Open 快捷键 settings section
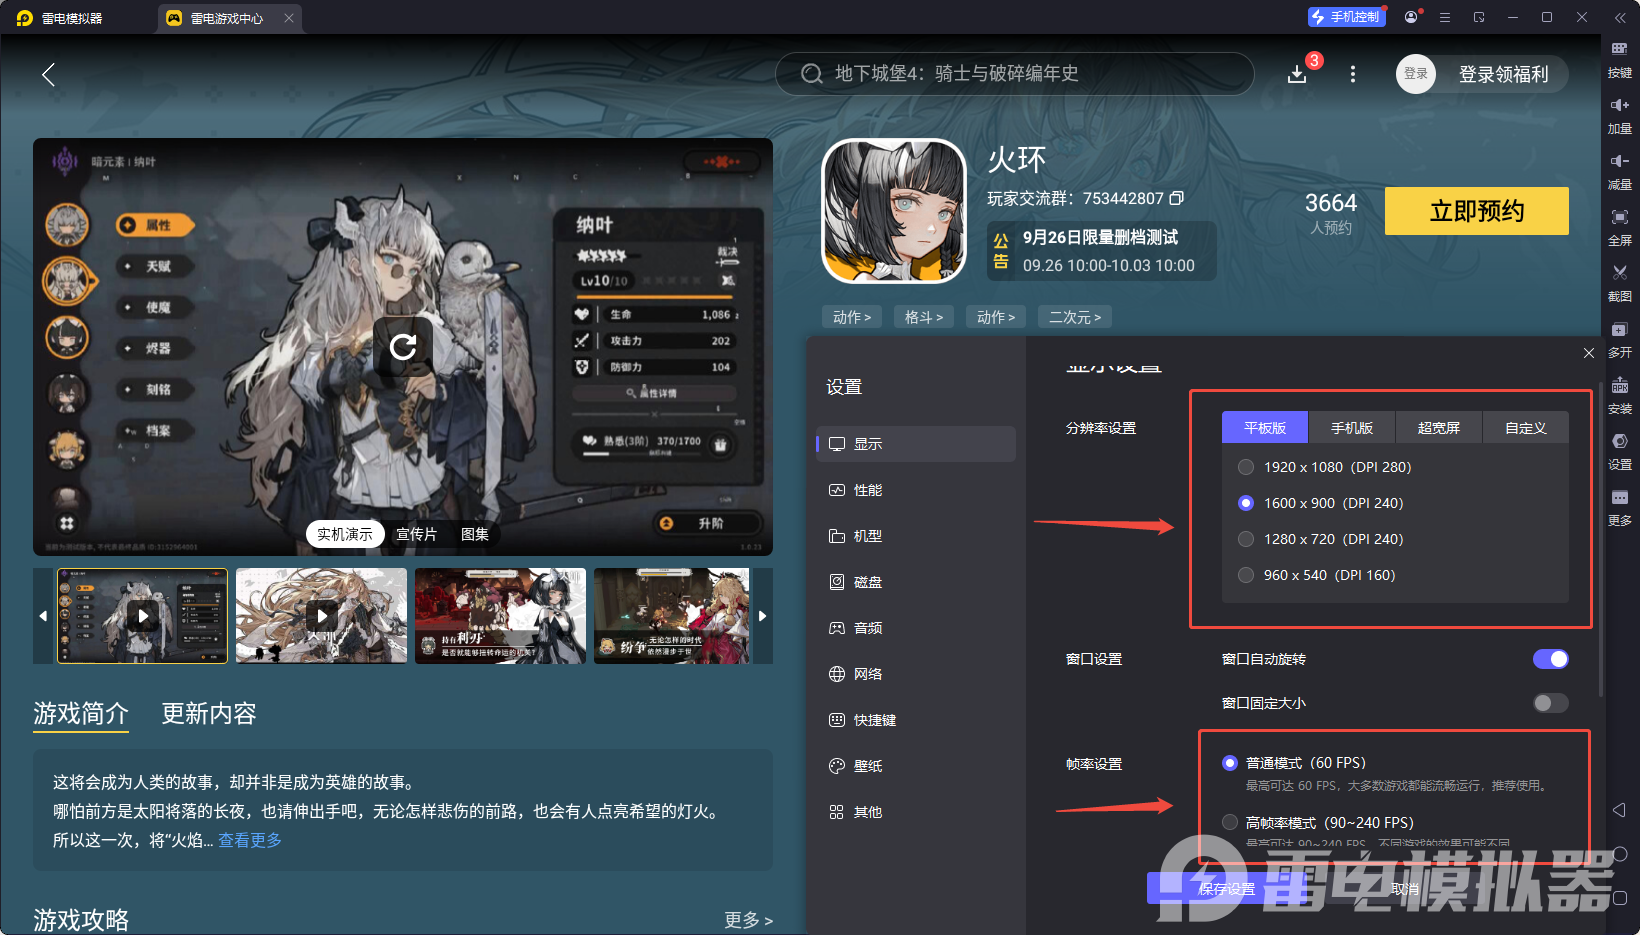Screen dimensions: 1640x935 tap(916, 720)
